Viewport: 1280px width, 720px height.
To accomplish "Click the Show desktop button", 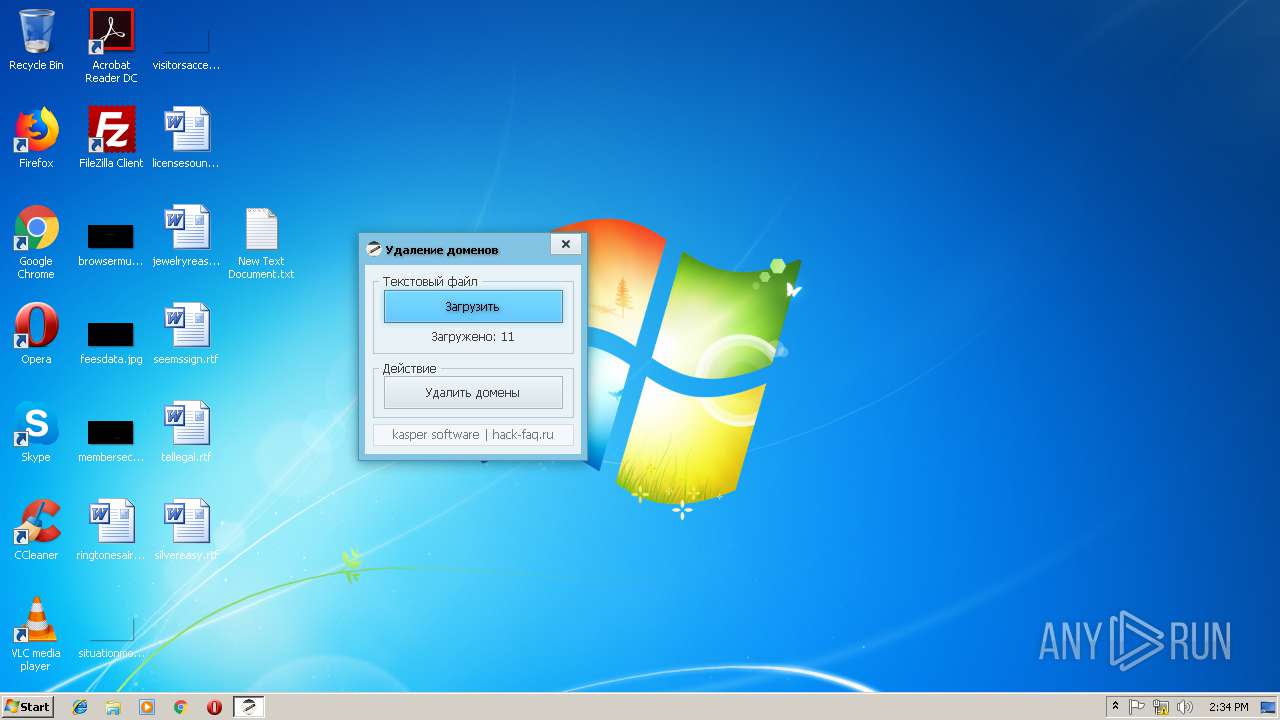I will [x=1270, y=707].
